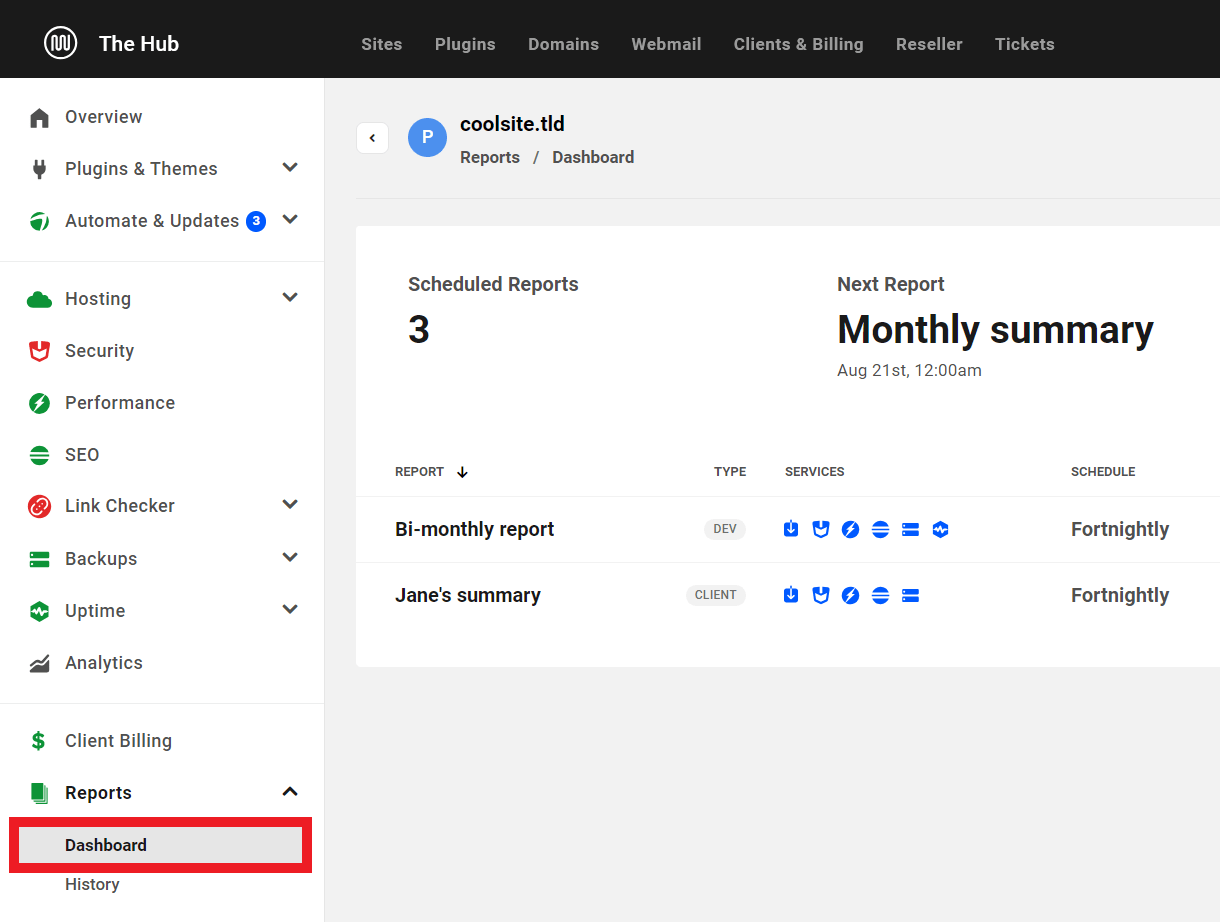The image size is (1220, 922).
Task: Click the Overview home icon
Action: (39, 118)
